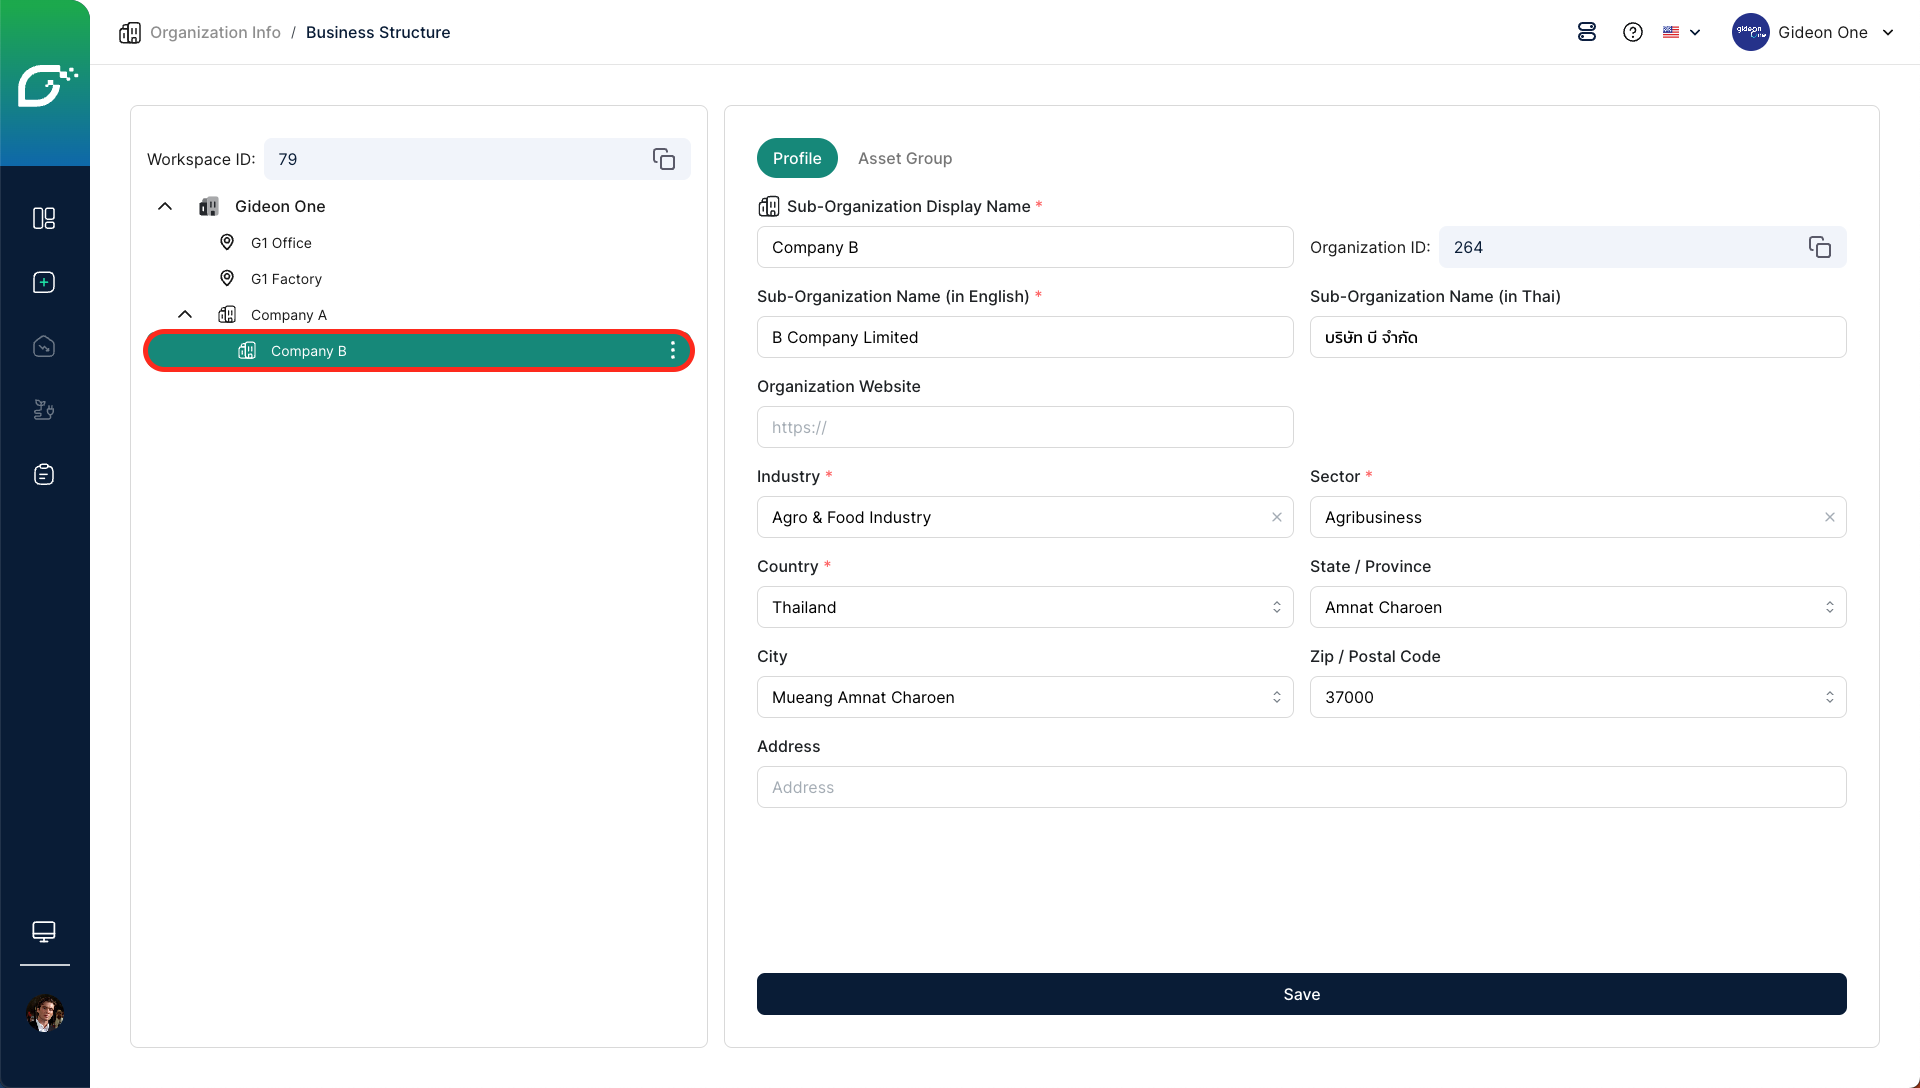The width and height of the screenshot is (1920, 1088).
Task: Collapse the Gideon One tree node
Action: (x=165, y=206)
